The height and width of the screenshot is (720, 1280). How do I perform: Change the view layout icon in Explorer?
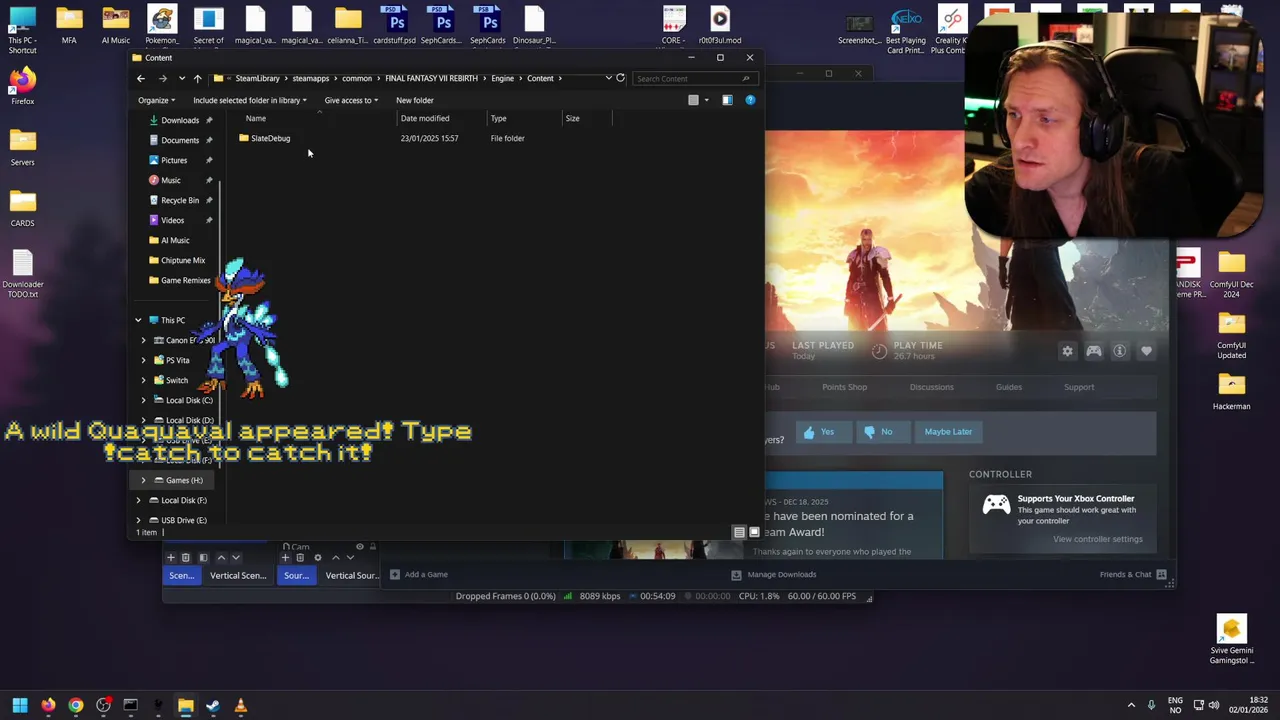tap(693, 100)
